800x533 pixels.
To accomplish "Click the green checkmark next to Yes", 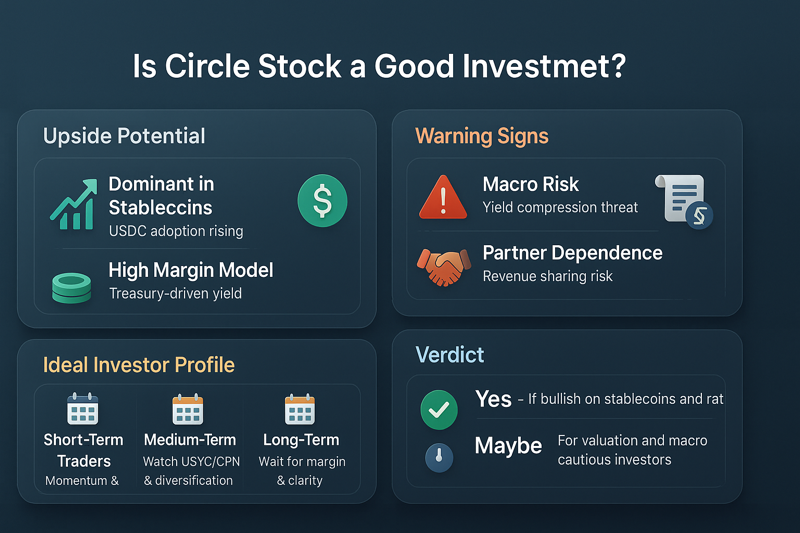I will click(x=439, y=410).
